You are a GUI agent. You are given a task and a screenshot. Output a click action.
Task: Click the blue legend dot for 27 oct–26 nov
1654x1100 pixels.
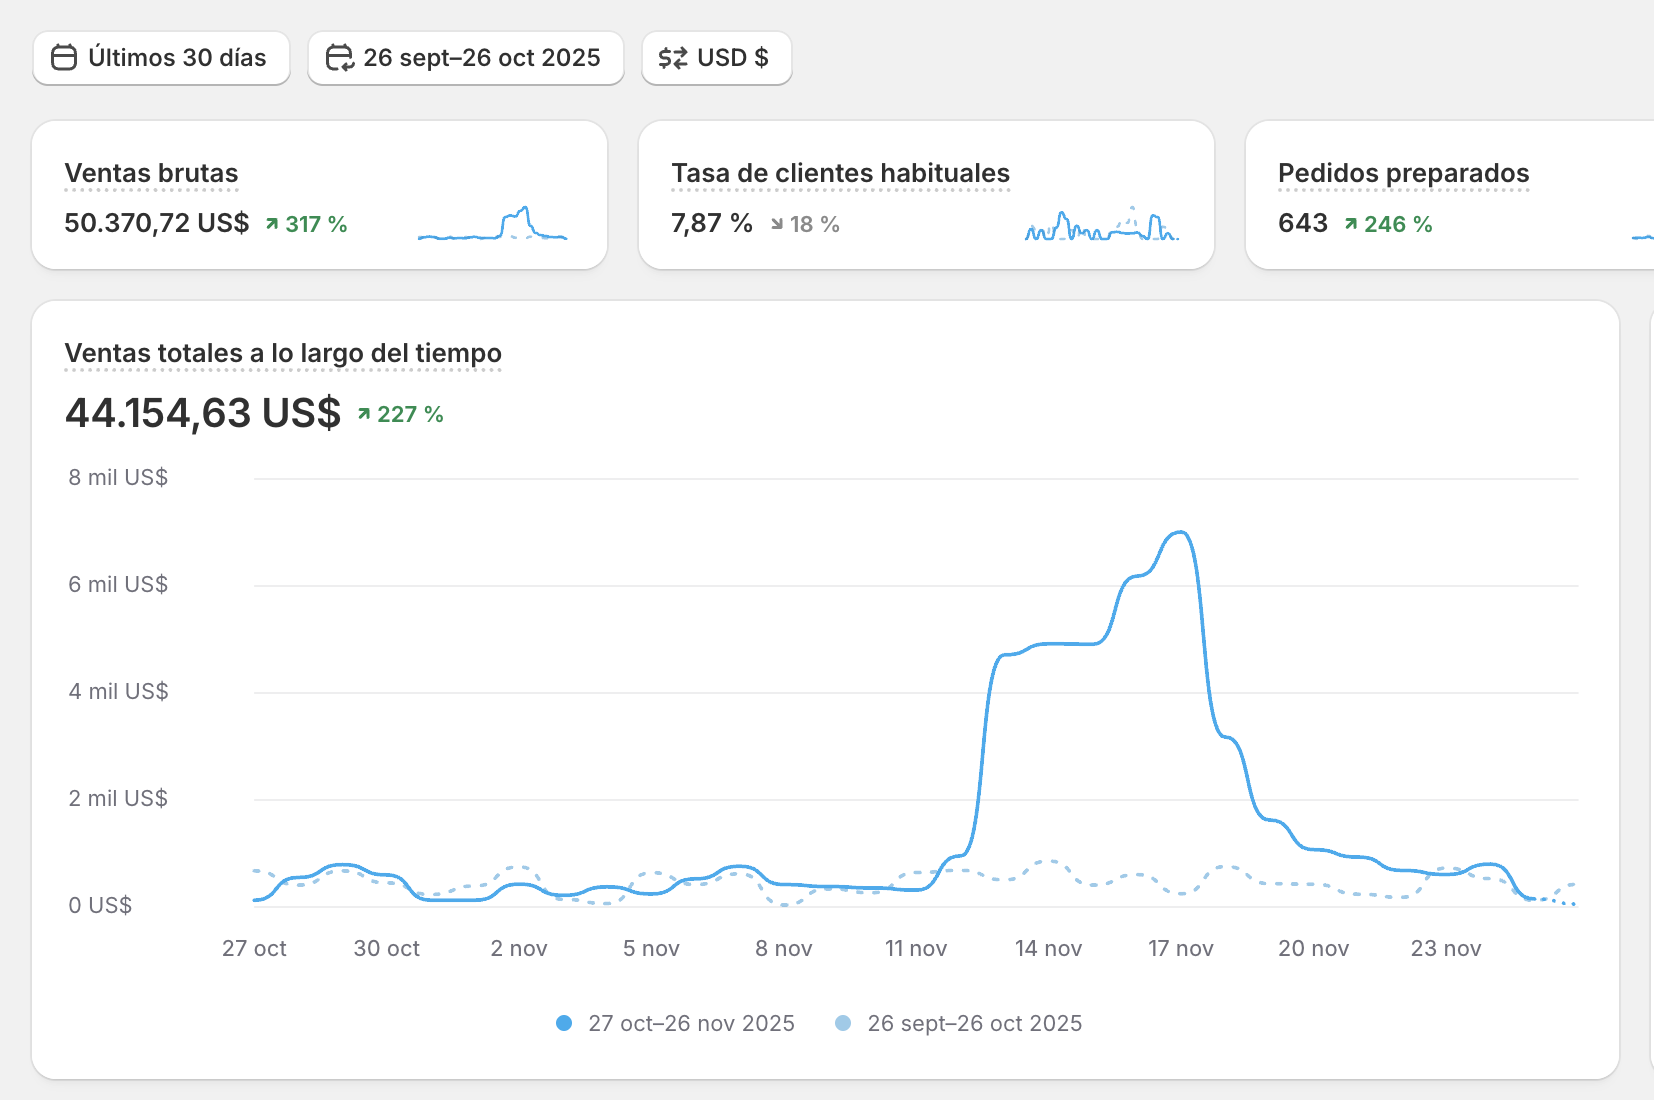564,1023
